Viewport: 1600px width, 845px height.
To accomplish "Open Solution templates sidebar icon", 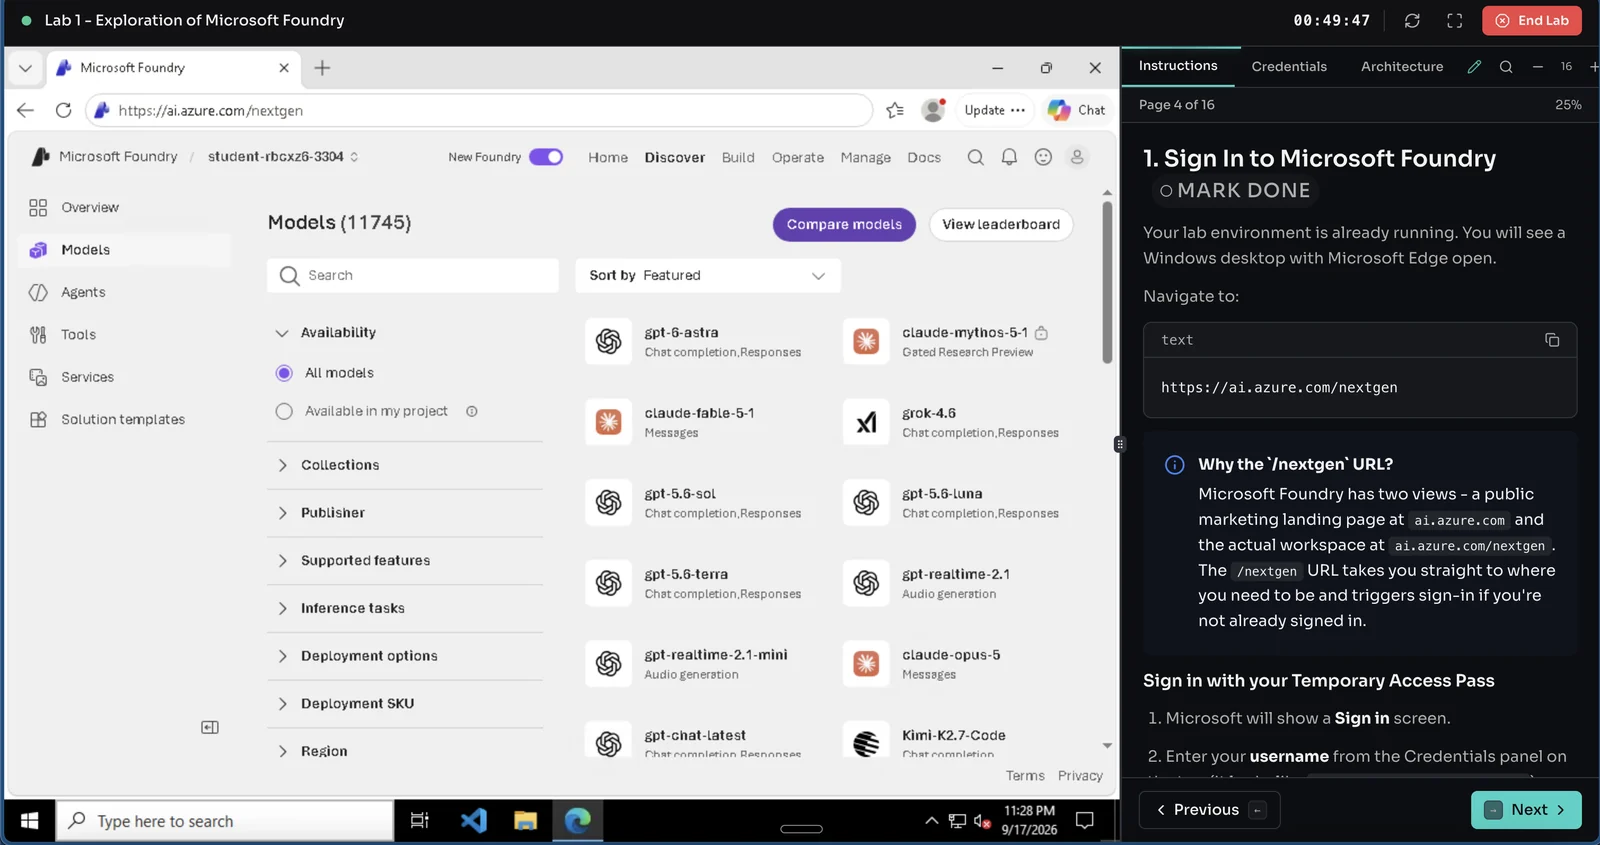I will pos(38,420).
